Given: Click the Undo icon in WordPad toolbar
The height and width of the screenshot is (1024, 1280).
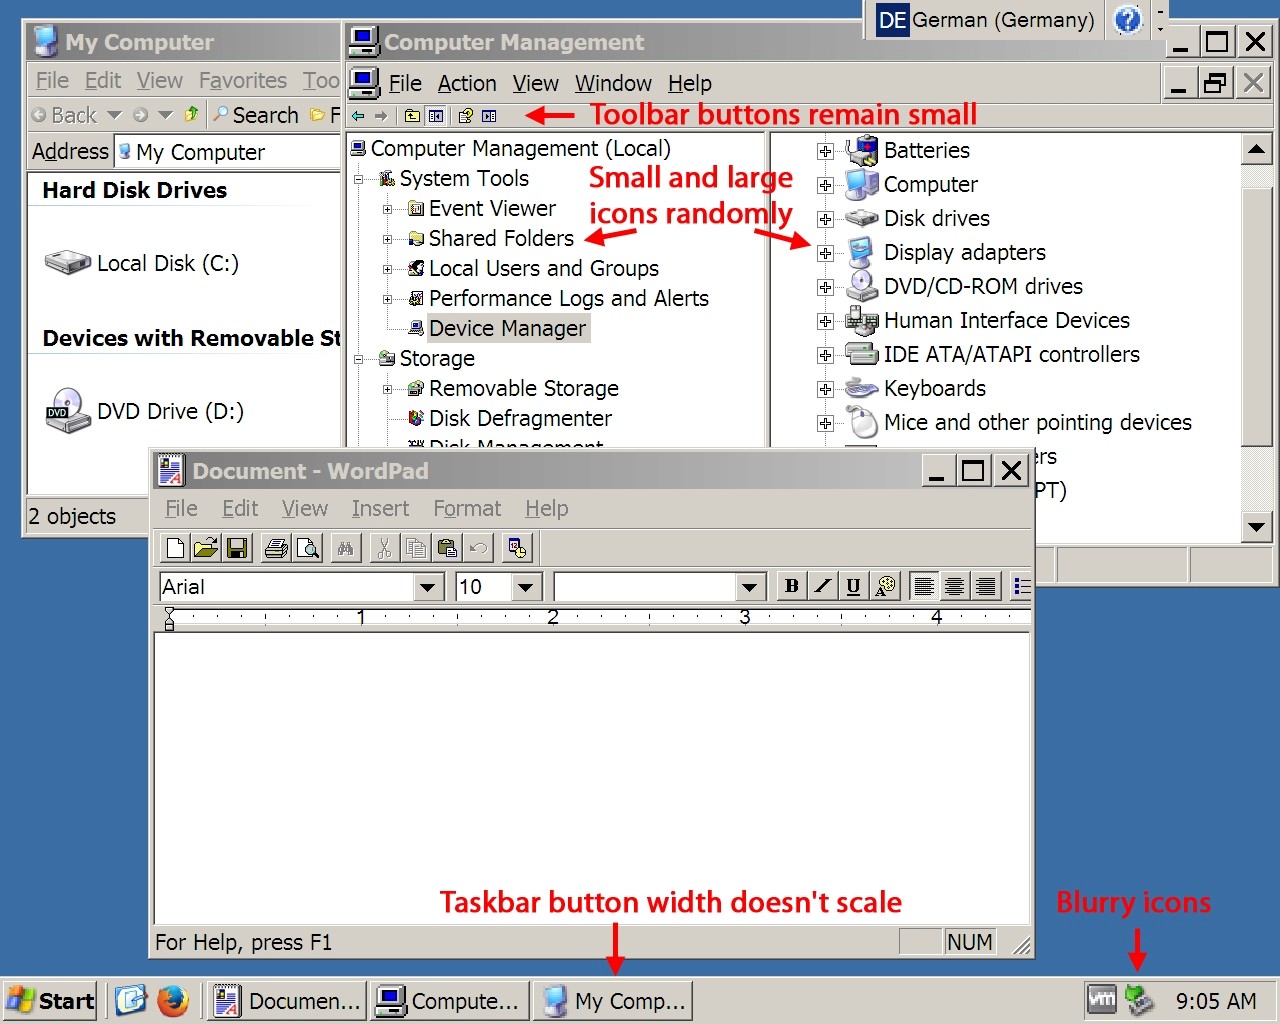Looking at the screenshot, I should [478, 548].
